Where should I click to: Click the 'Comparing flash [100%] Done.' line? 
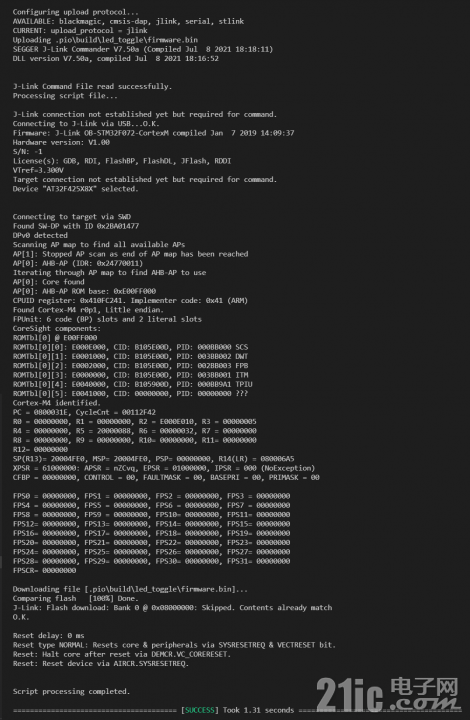click(75, 598)
